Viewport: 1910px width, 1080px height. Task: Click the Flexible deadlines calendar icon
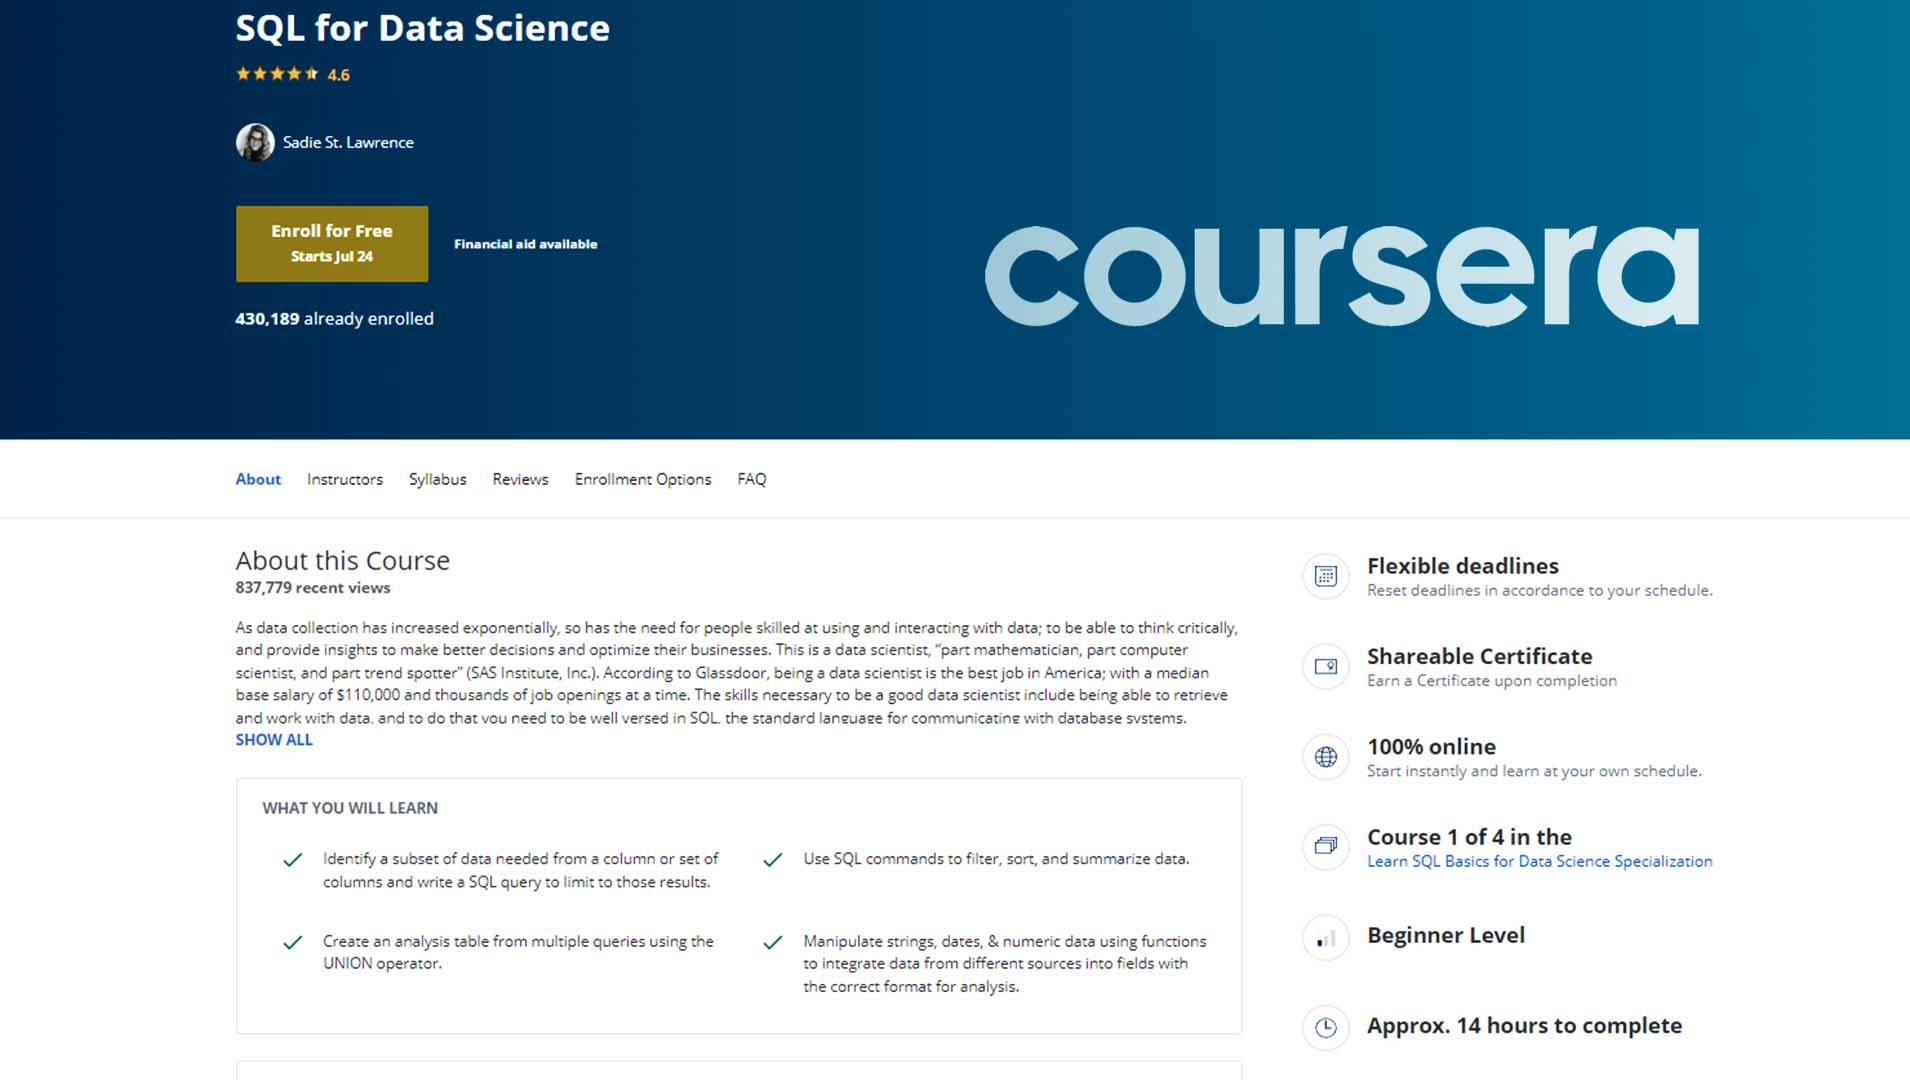click(1325, 577)
